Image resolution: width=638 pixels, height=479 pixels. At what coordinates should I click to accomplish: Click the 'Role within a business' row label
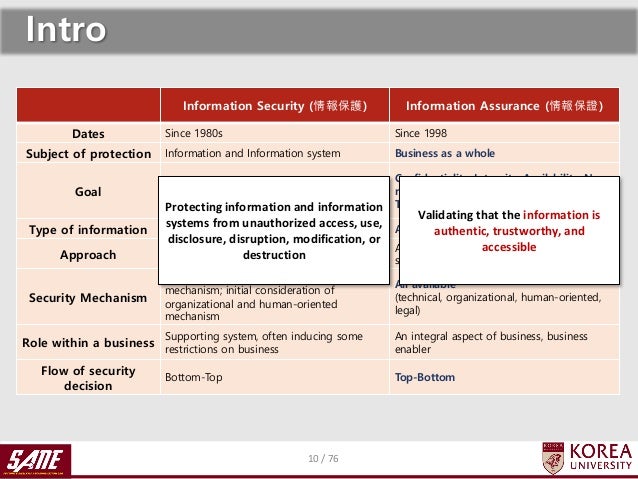(88, 343)
